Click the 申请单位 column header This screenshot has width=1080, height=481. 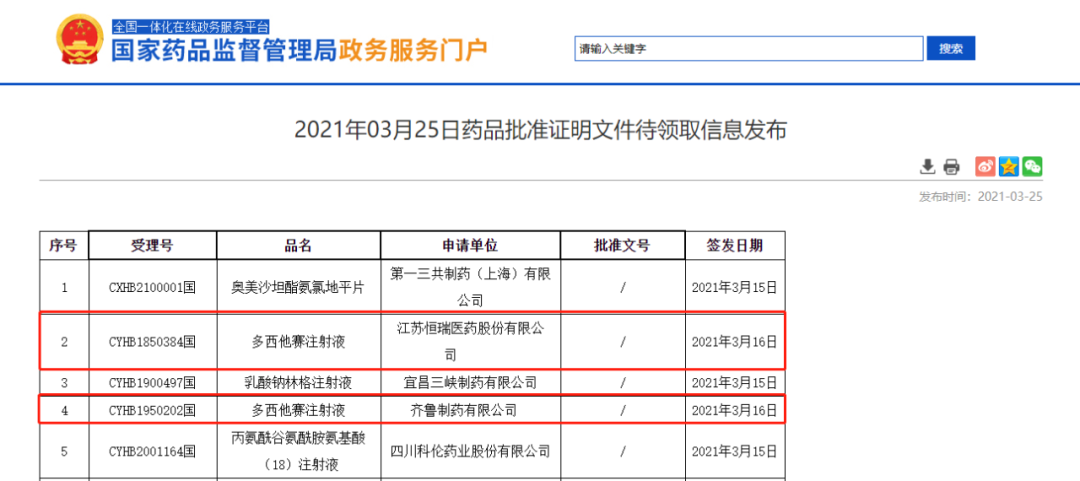[x=470, y=245]
